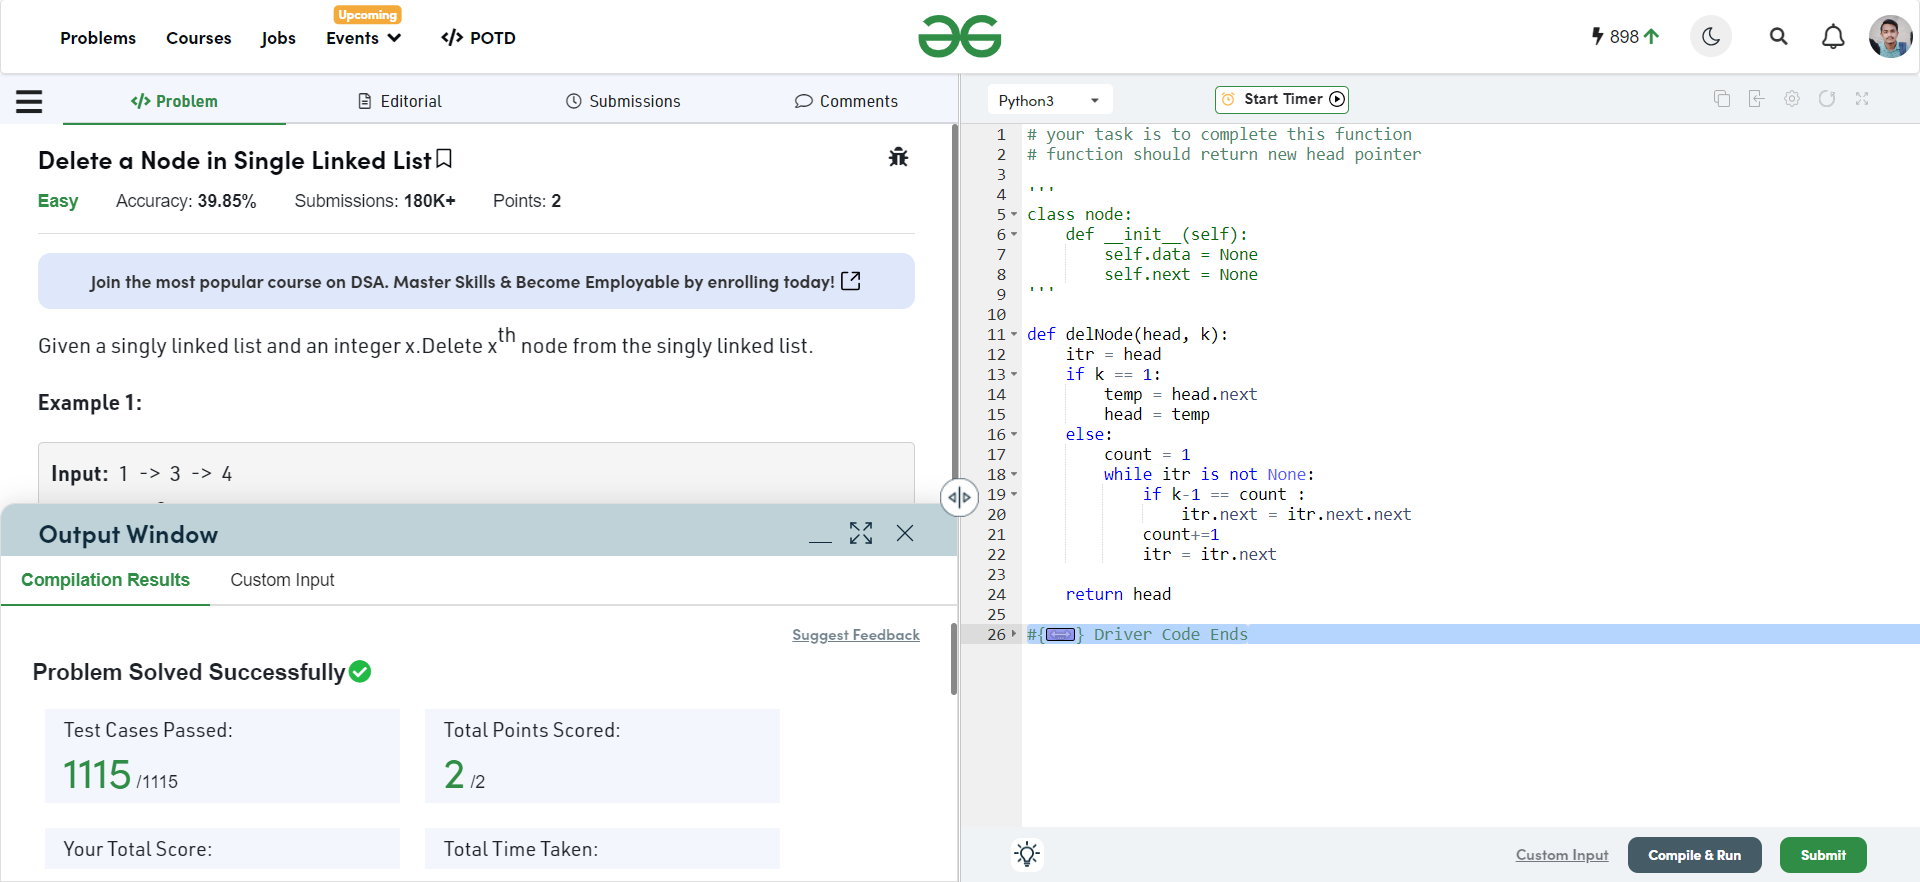Expand the Events dropdown menu

364,38
